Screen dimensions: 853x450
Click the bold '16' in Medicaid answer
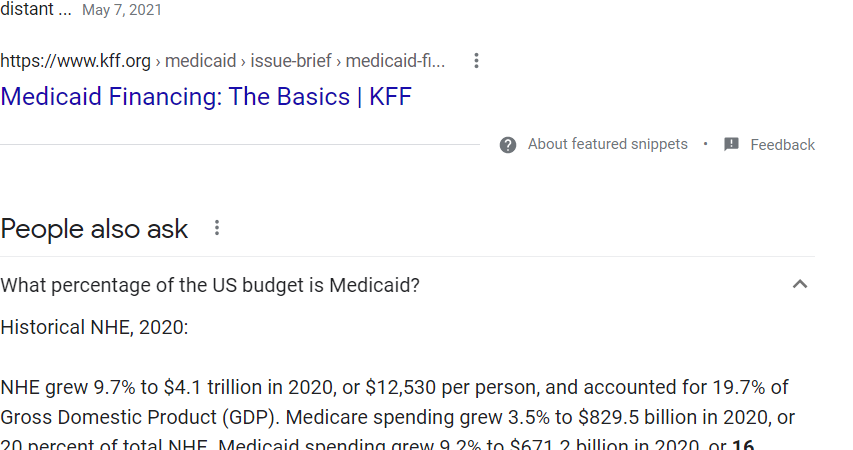[743, 445]
